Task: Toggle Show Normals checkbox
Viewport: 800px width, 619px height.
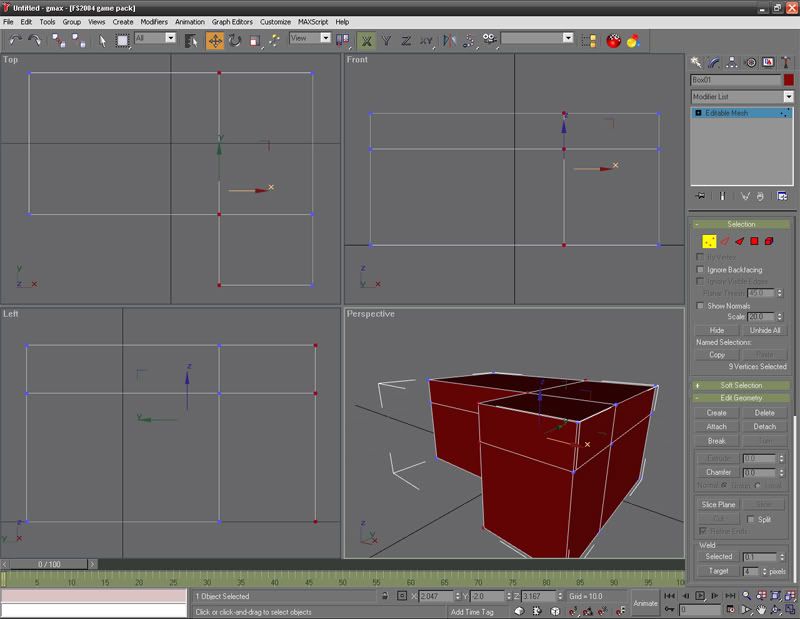Action: pos(700,305)
